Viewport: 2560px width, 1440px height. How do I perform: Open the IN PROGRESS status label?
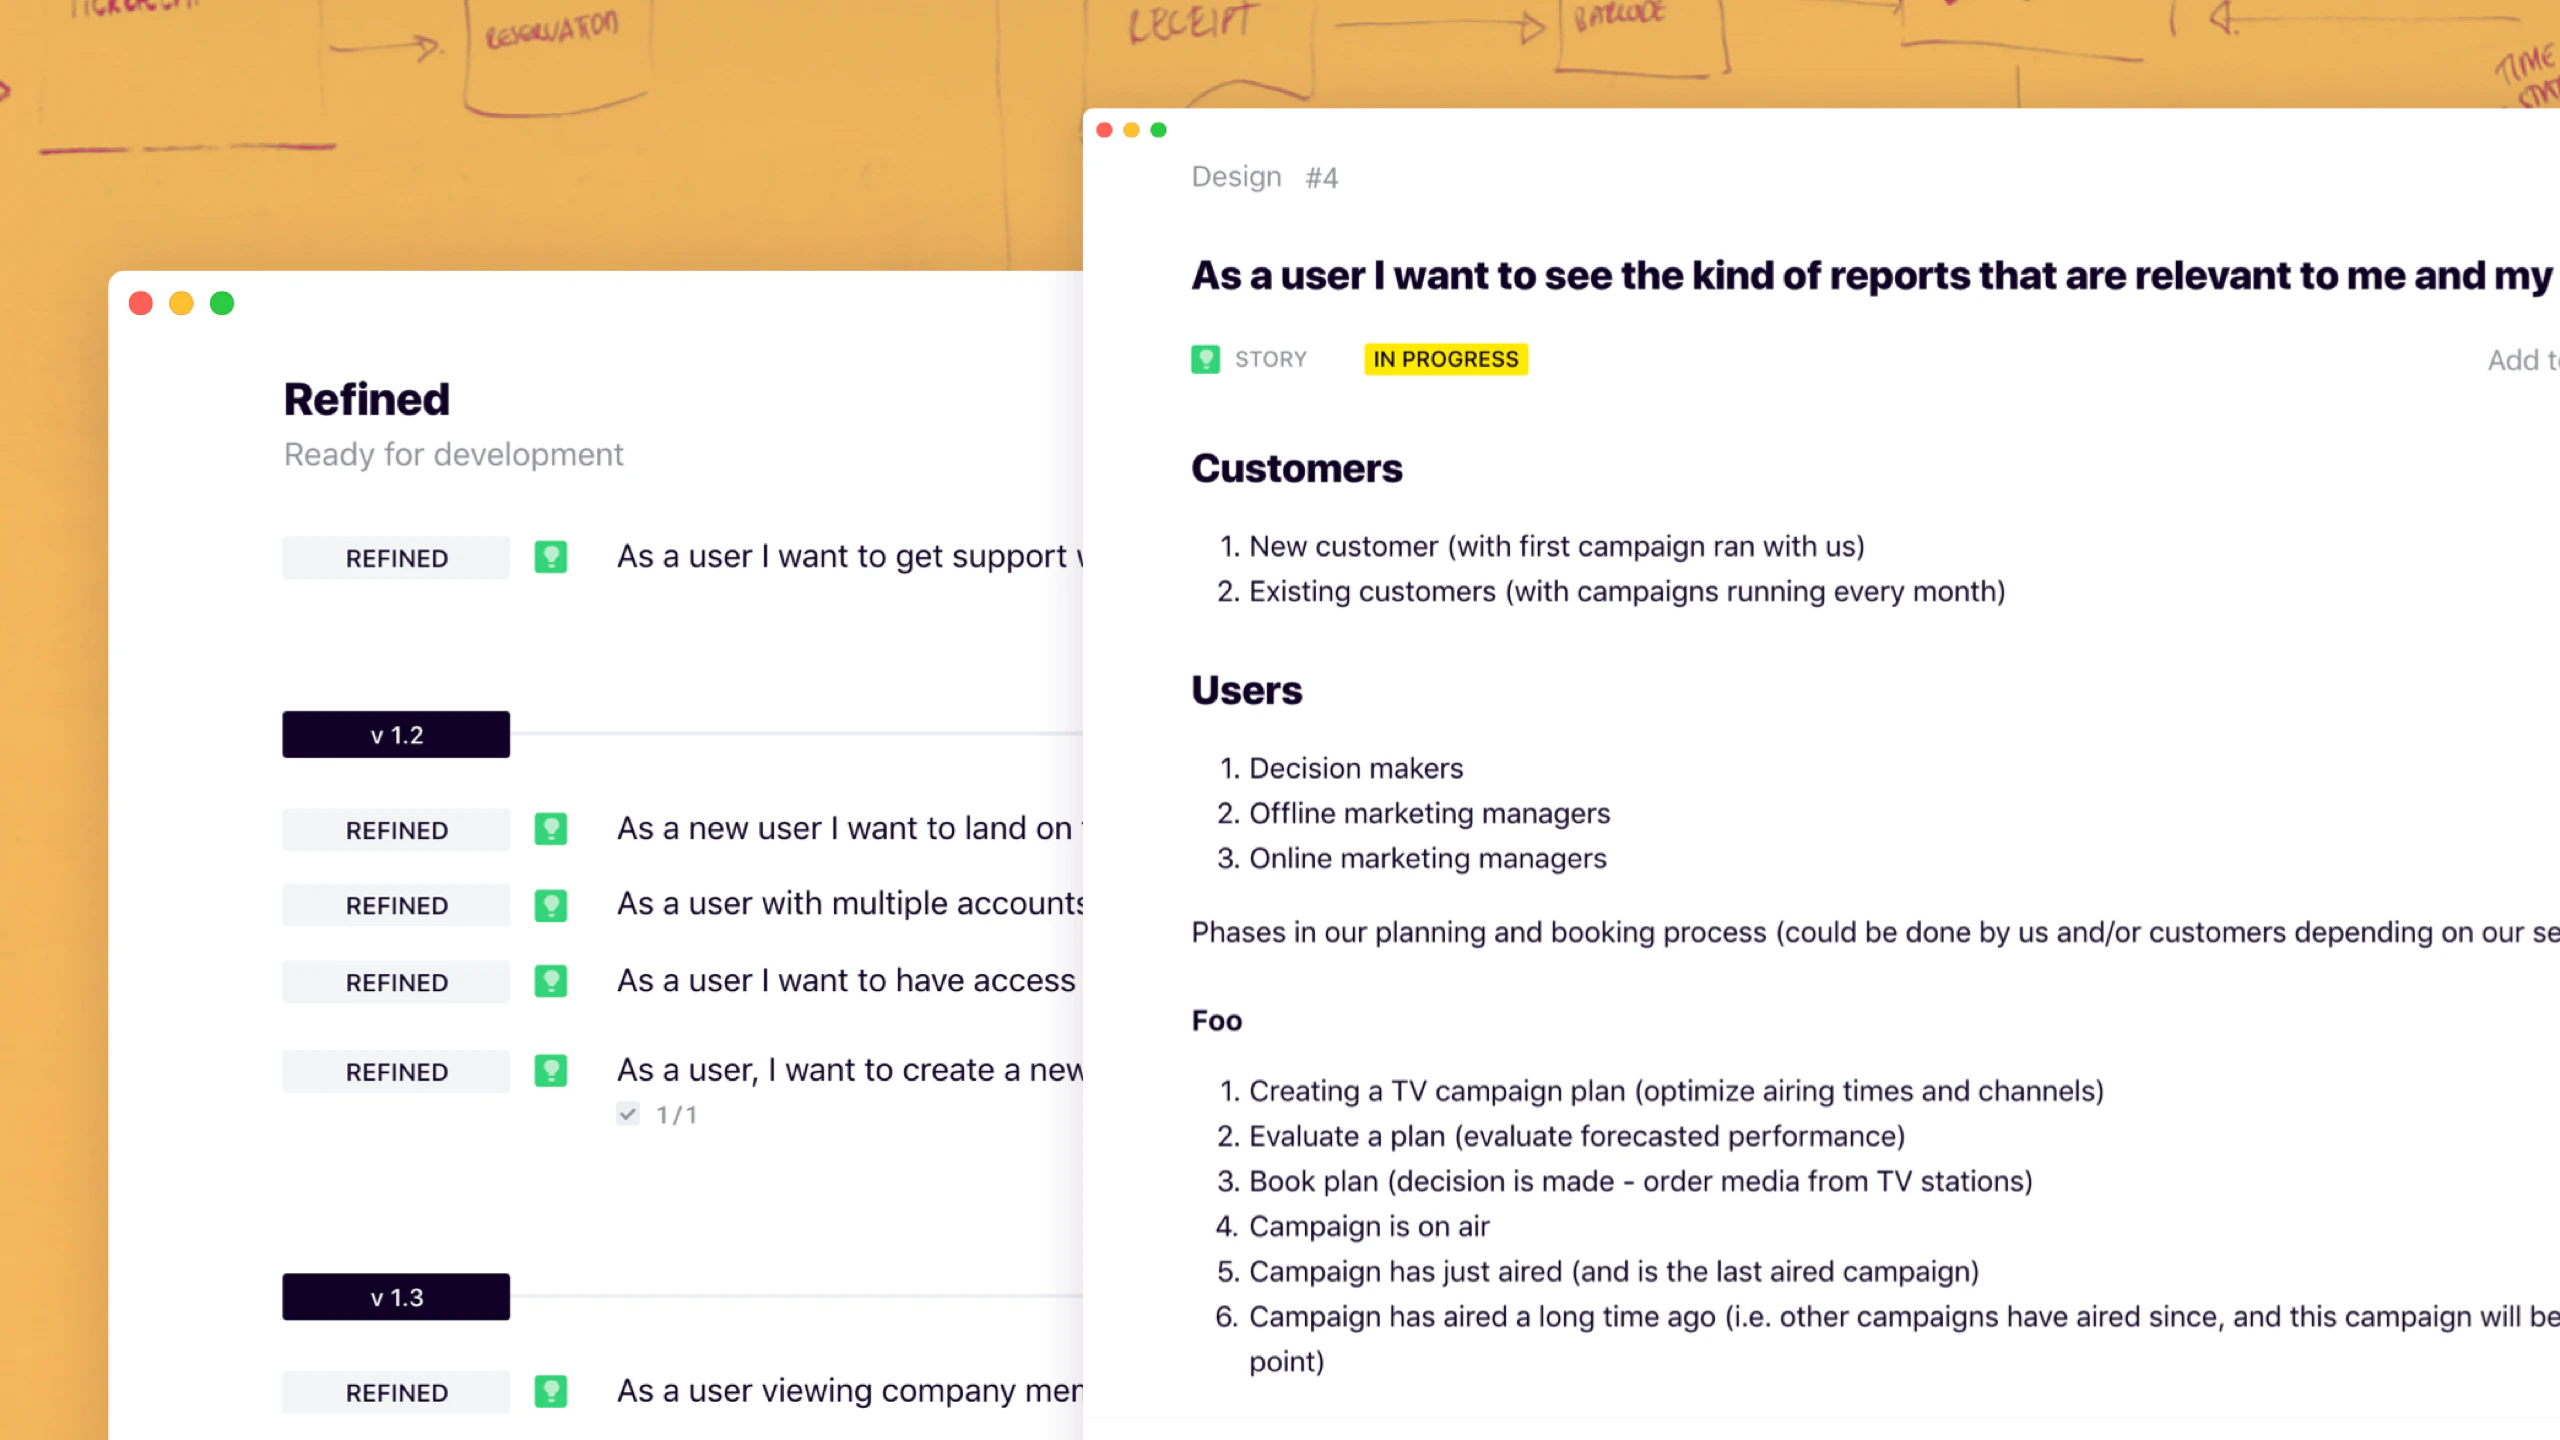click(1445, 359)
